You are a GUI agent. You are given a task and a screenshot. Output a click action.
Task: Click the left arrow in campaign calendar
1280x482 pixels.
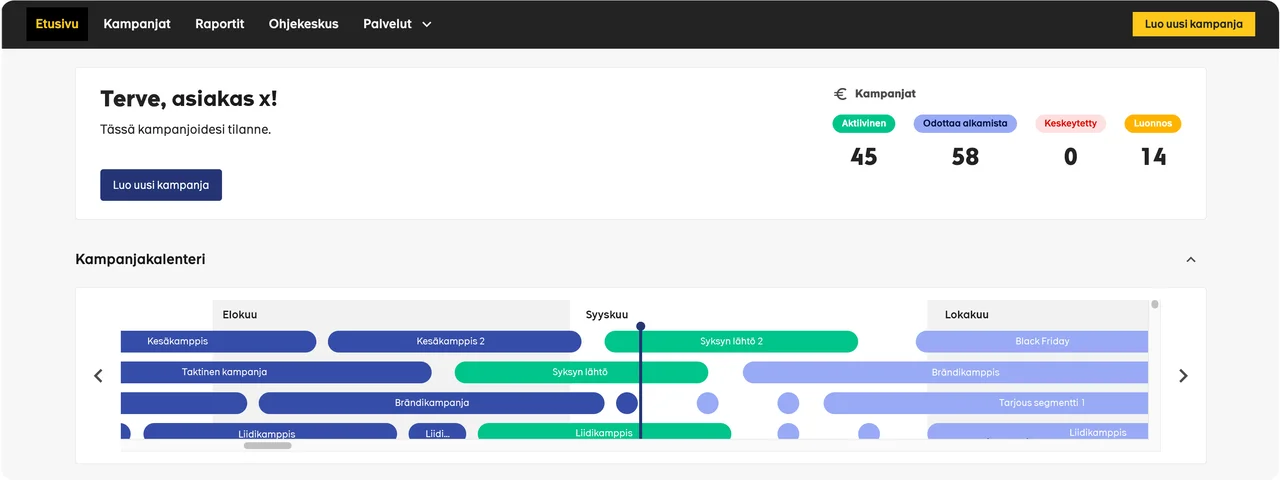[98, 376]
